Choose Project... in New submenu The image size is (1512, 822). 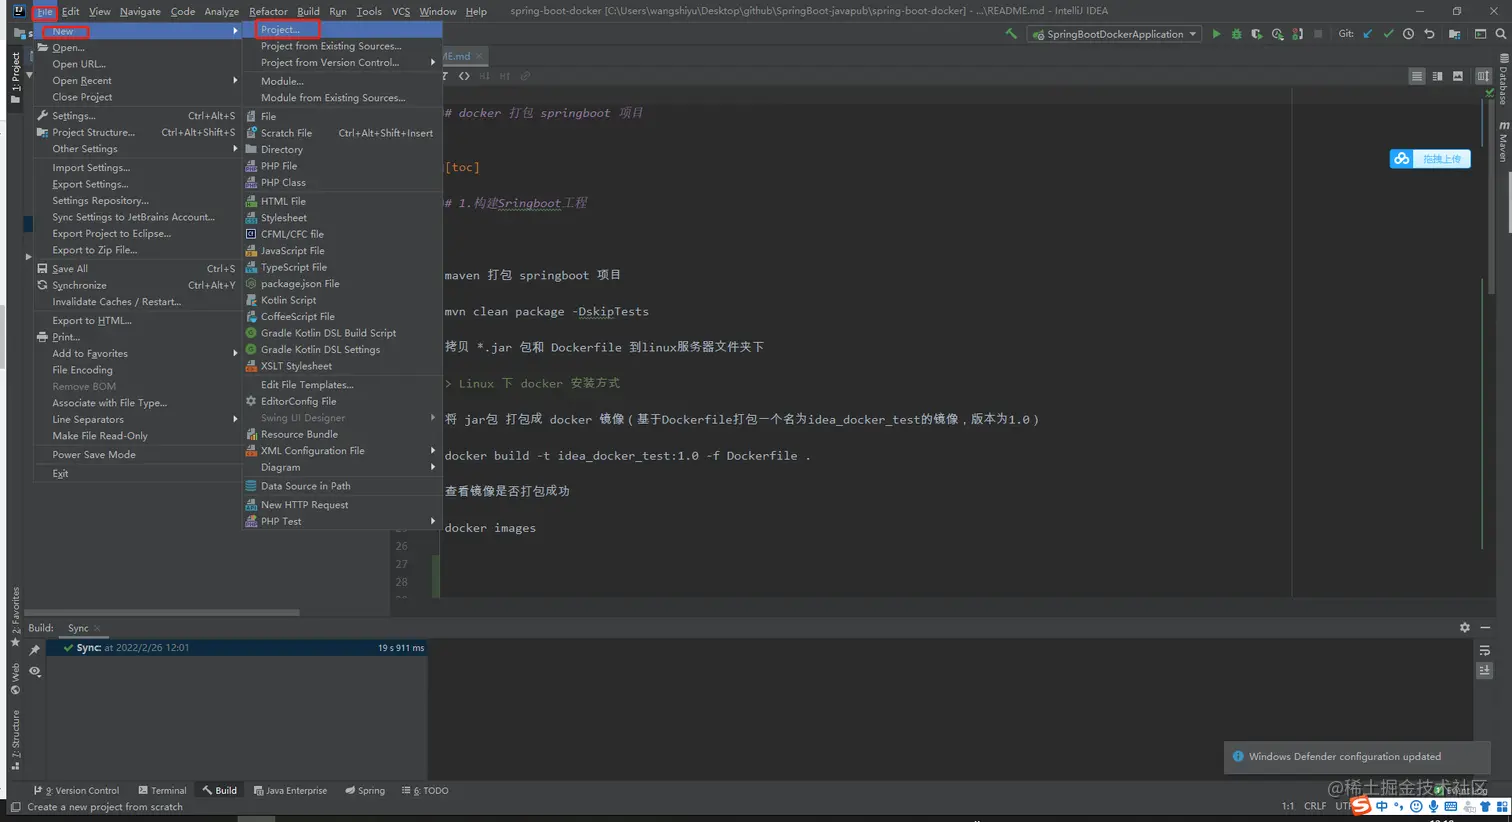pyautogui.click(x=342, y=30)
